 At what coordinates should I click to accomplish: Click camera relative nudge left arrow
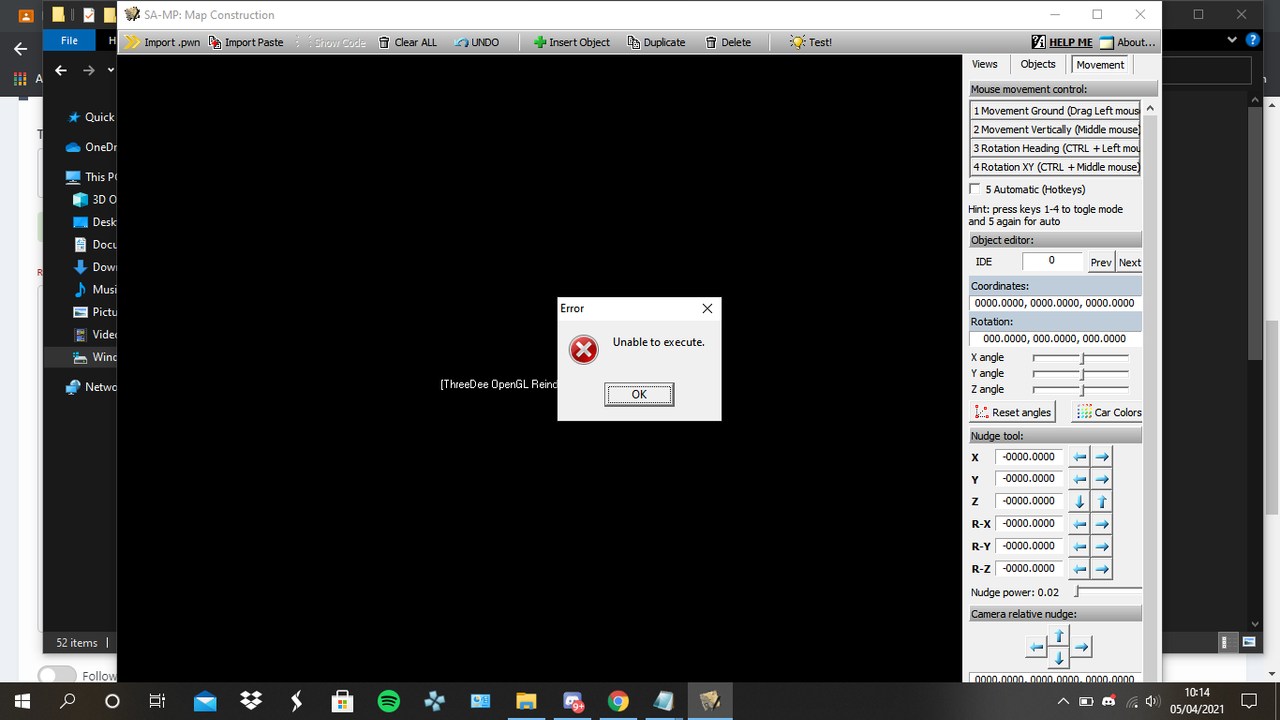click(1037, 647)
